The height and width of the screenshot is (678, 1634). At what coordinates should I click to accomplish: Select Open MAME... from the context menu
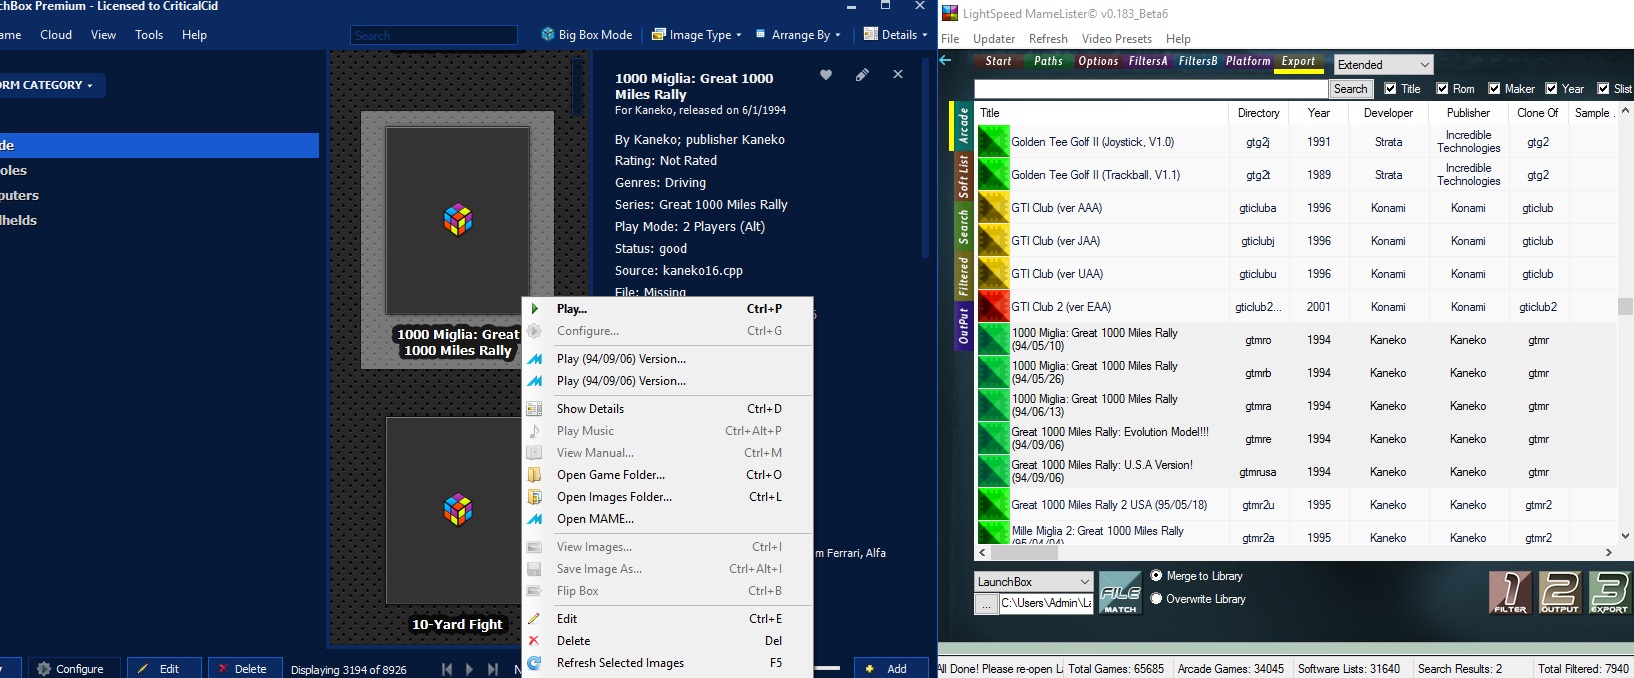(667, 519)
